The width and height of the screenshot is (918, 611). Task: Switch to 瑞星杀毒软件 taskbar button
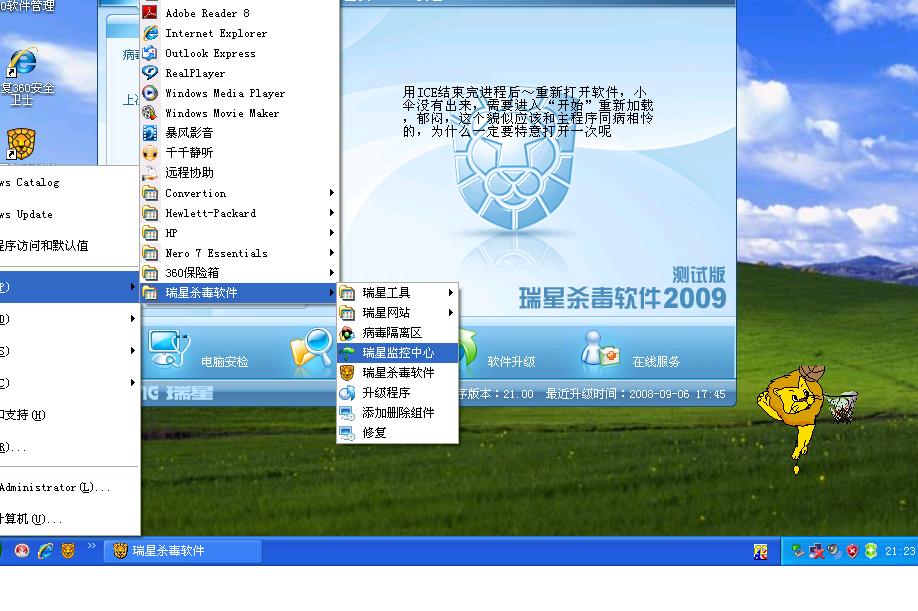click(183, 551)
